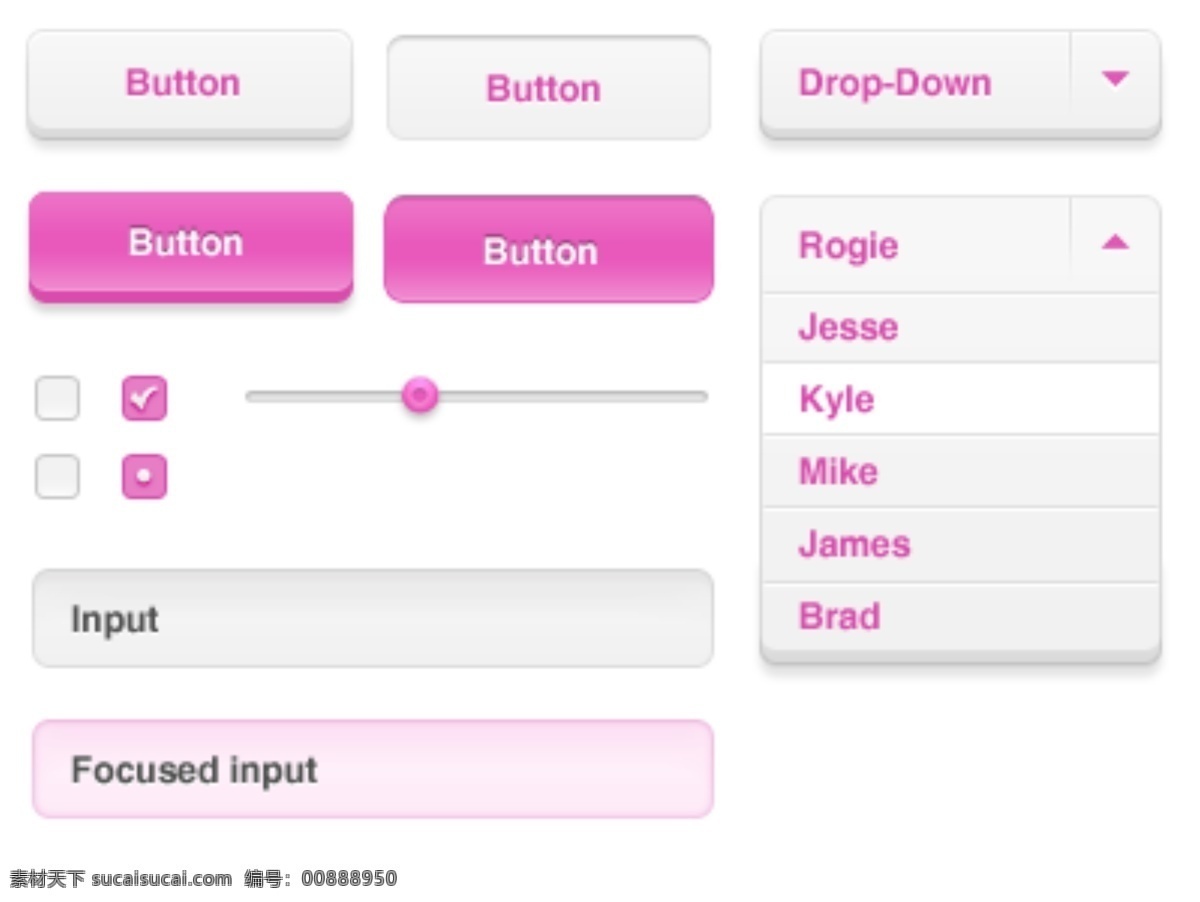Screen dimensions: 1200x902
Task: Select the pink filled radio button
Action: pos(144,477)
